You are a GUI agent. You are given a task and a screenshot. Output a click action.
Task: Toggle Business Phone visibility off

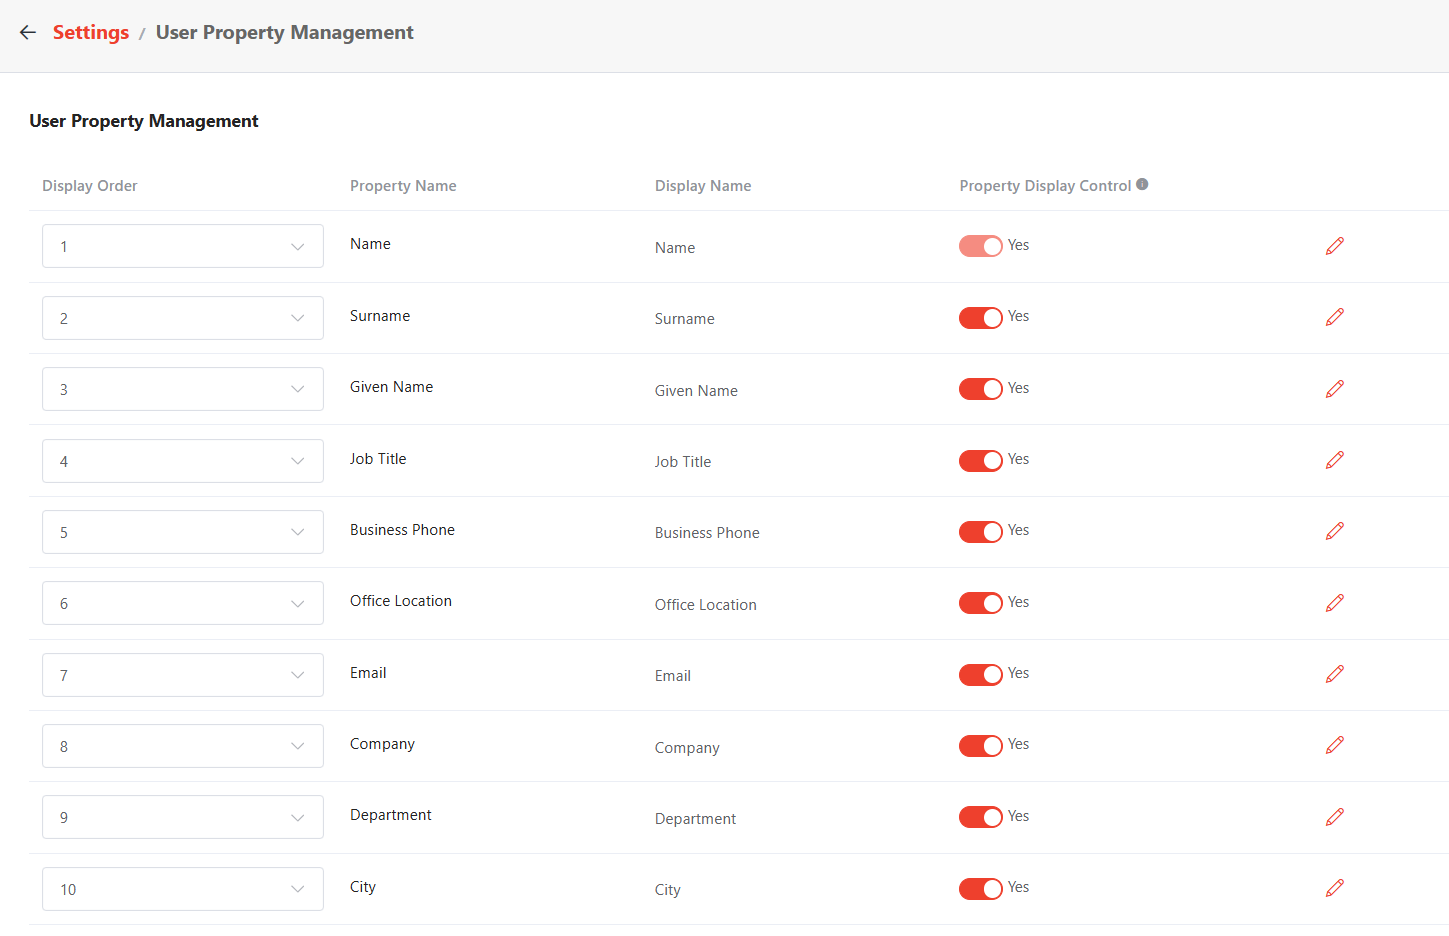[x=981, y=531]
